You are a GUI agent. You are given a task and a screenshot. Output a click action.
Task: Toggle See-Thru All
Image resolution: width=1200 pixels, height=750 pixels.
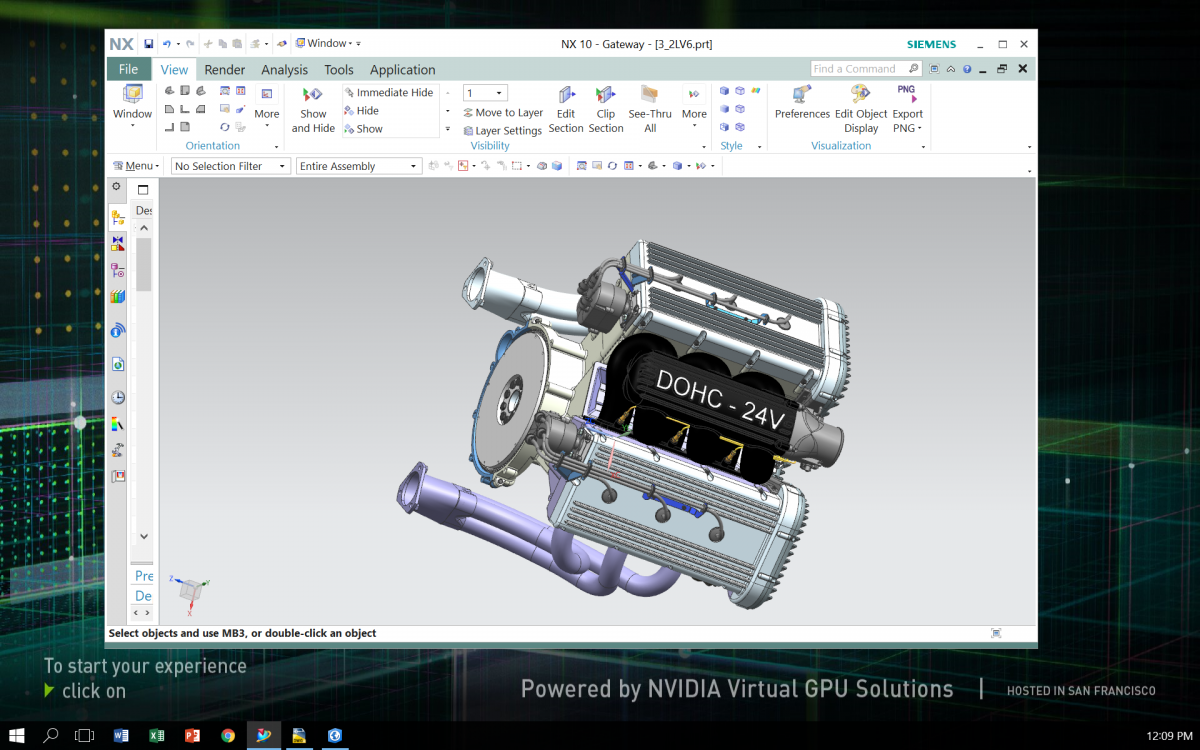tap(650, 109)
